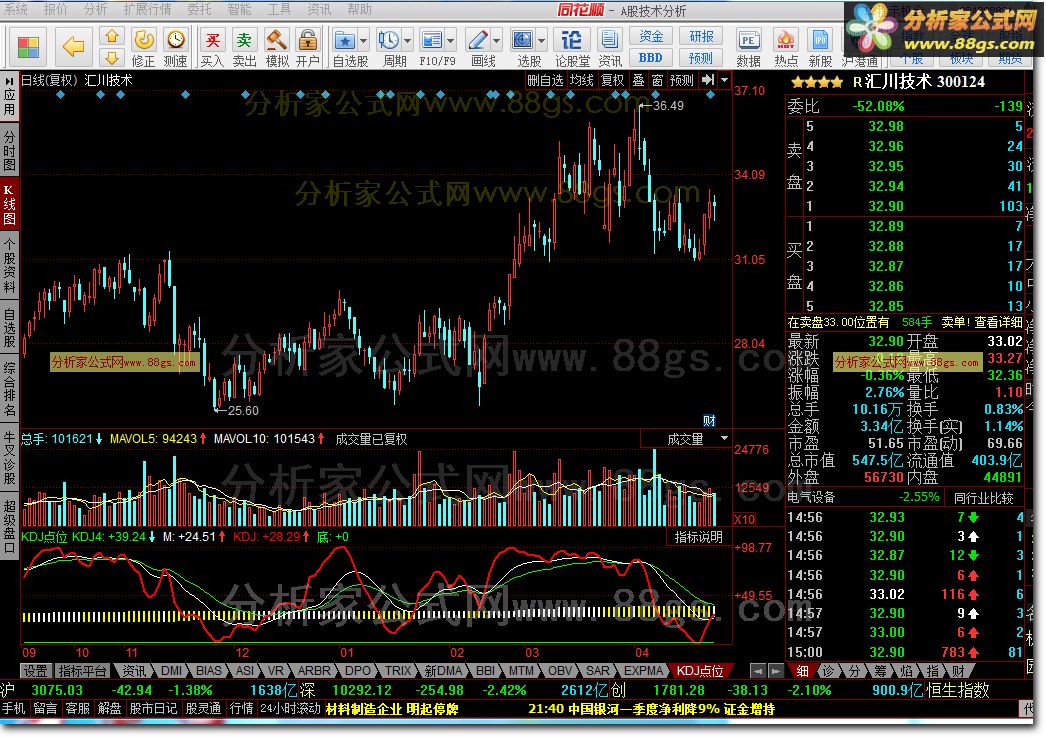Toggle 均线 moving averages on chart
The image size is (1046, 737).
[582, 80]
